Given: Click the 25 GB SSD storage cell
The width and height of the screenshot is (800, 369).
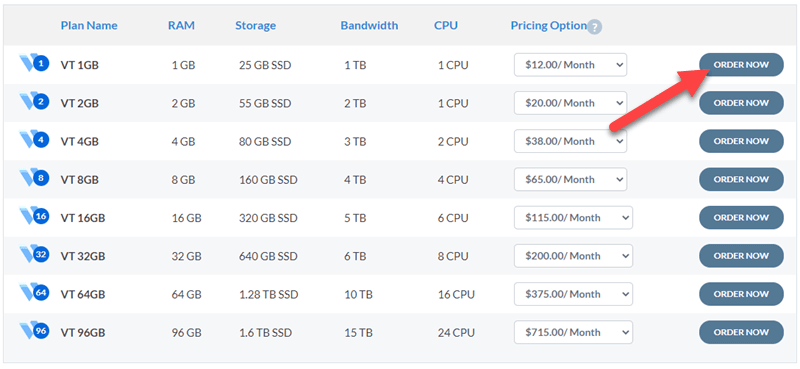Looking at the screenshot, I should tap(265, 65).
